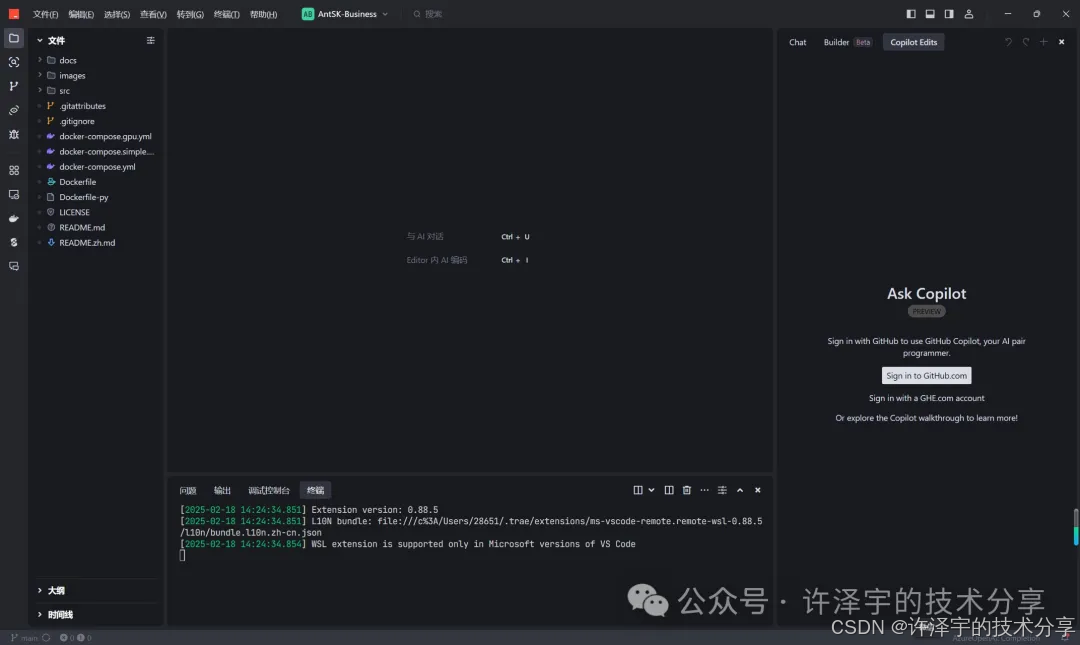Image resolution: width=1080 pixels, height=645 pixels.
Task: Close the bottom terminal panel
Action: [x=758, y=490]
